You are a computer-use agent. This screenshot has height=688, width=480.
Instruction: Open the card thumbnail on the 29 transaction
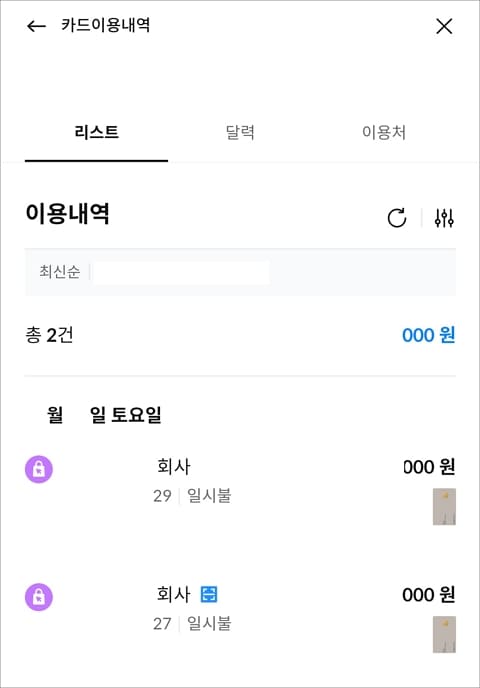(444, 506)
